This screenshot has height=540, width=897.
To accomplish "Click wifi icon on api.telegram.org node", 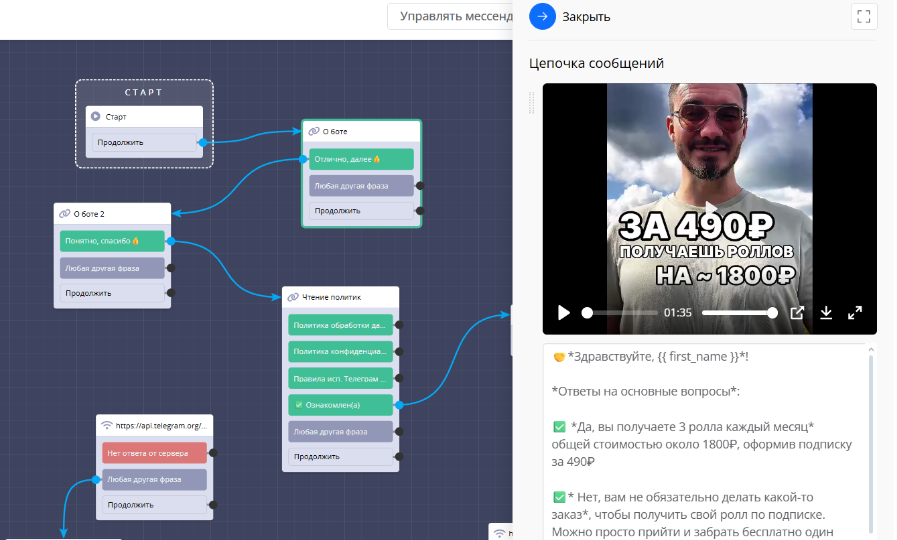I will click(107, 425).
